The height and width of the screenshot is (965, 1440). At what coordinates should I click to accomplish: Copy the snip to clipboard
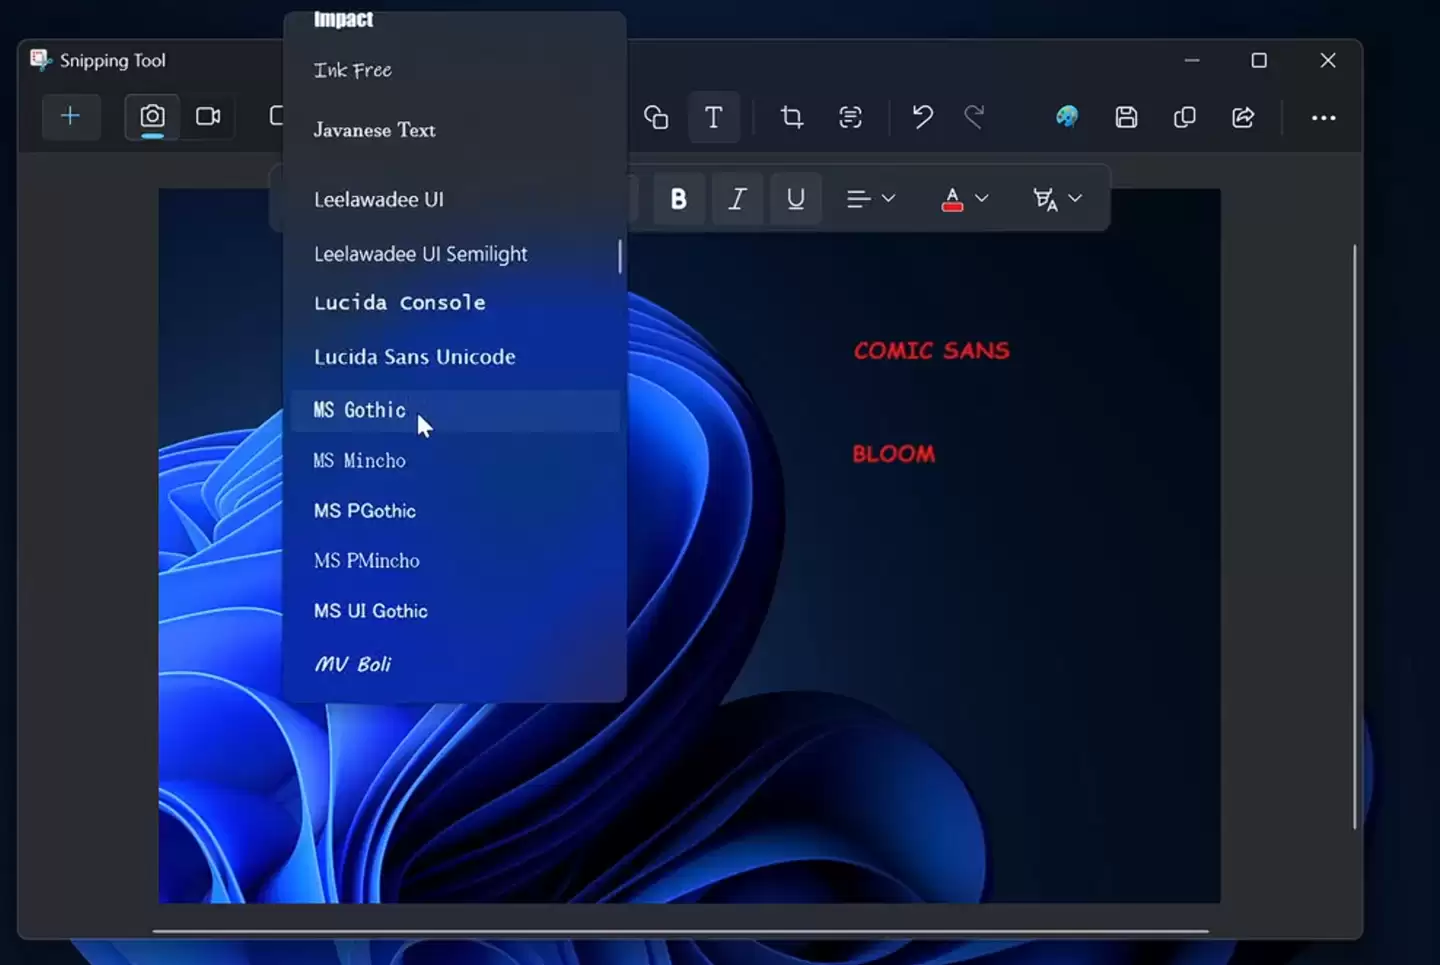coord(1184,117)
